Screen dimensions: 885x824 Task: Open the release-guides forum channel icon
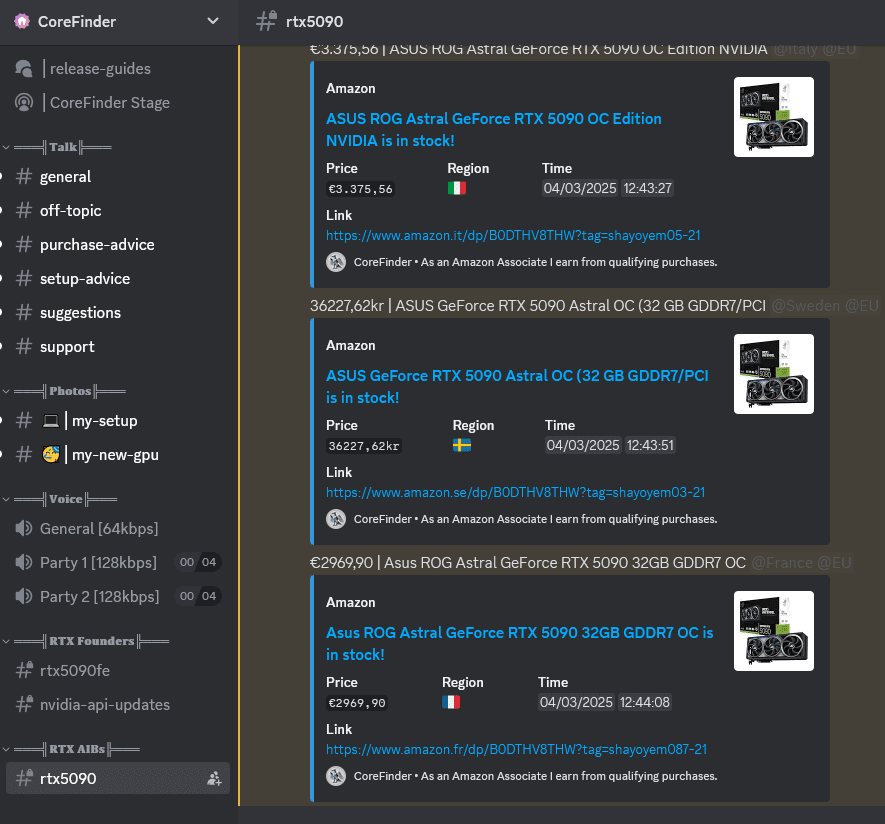coord(23,69)
